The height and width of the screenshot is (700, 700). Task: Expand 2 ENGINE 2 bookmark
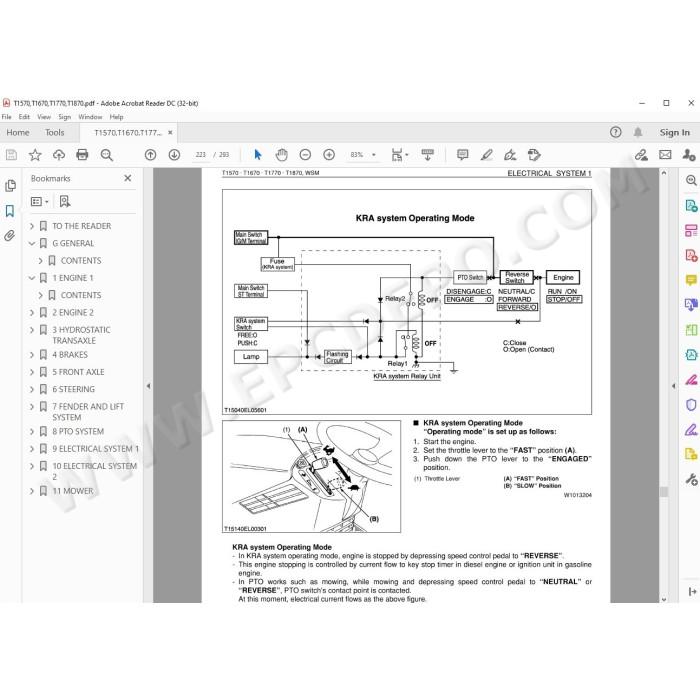pos(32,312)
